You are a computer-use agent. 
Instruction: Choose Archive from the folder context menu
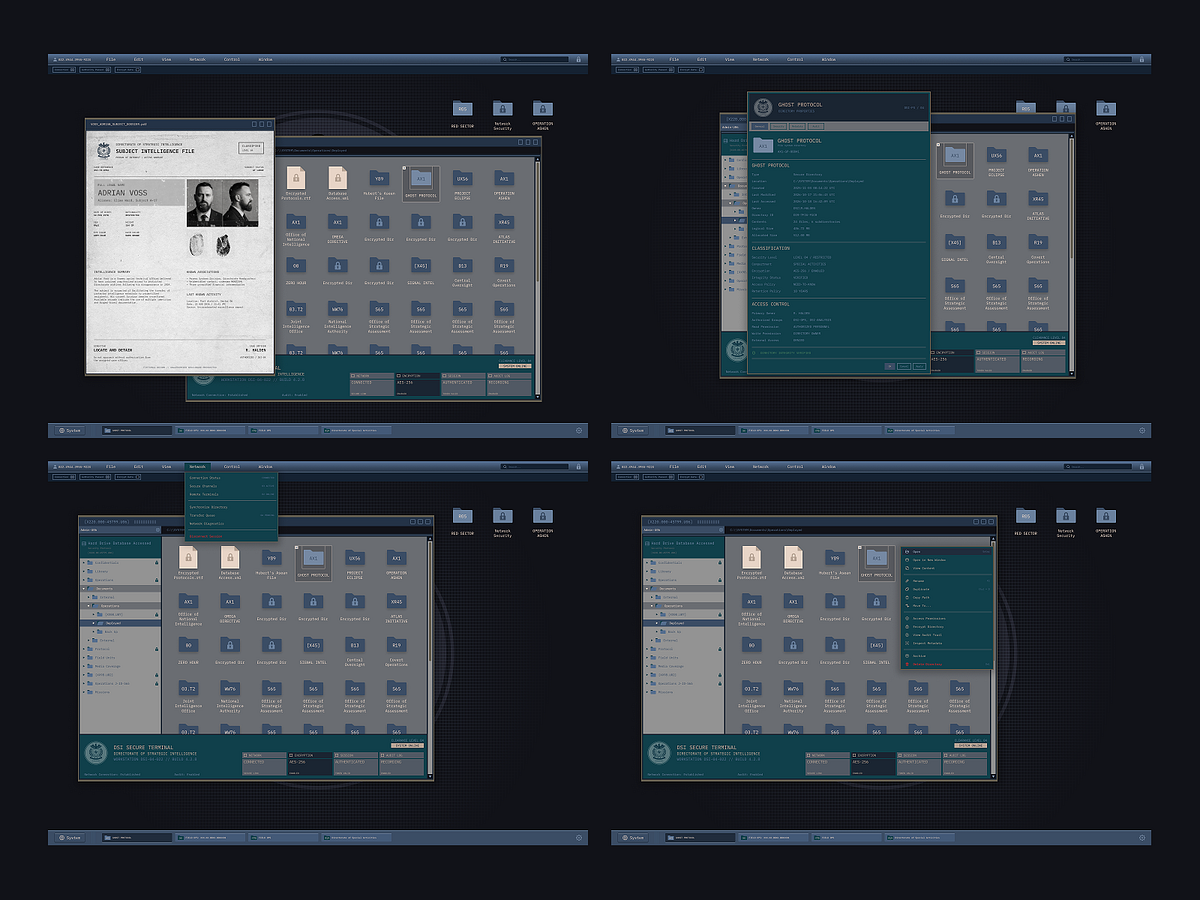click(947, 656)
